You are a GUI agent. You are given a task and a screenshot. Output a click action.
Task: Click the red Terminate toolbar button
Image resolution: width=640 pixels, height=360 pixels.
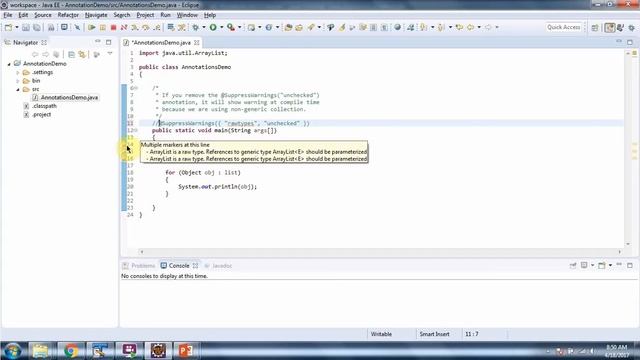(x=113, y=27)
